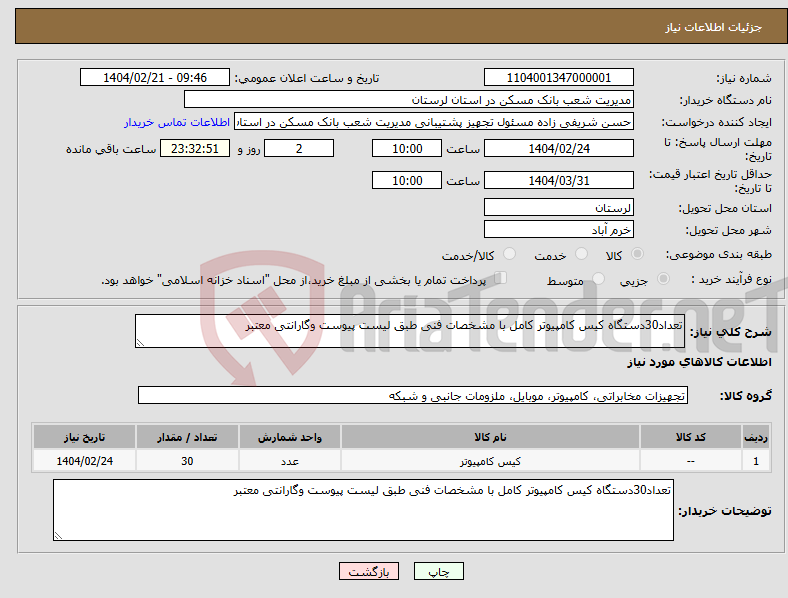
Task: Click the شماره نیاز field 1104001347000001
Action: pyautogui.click(x=558, y=77)
